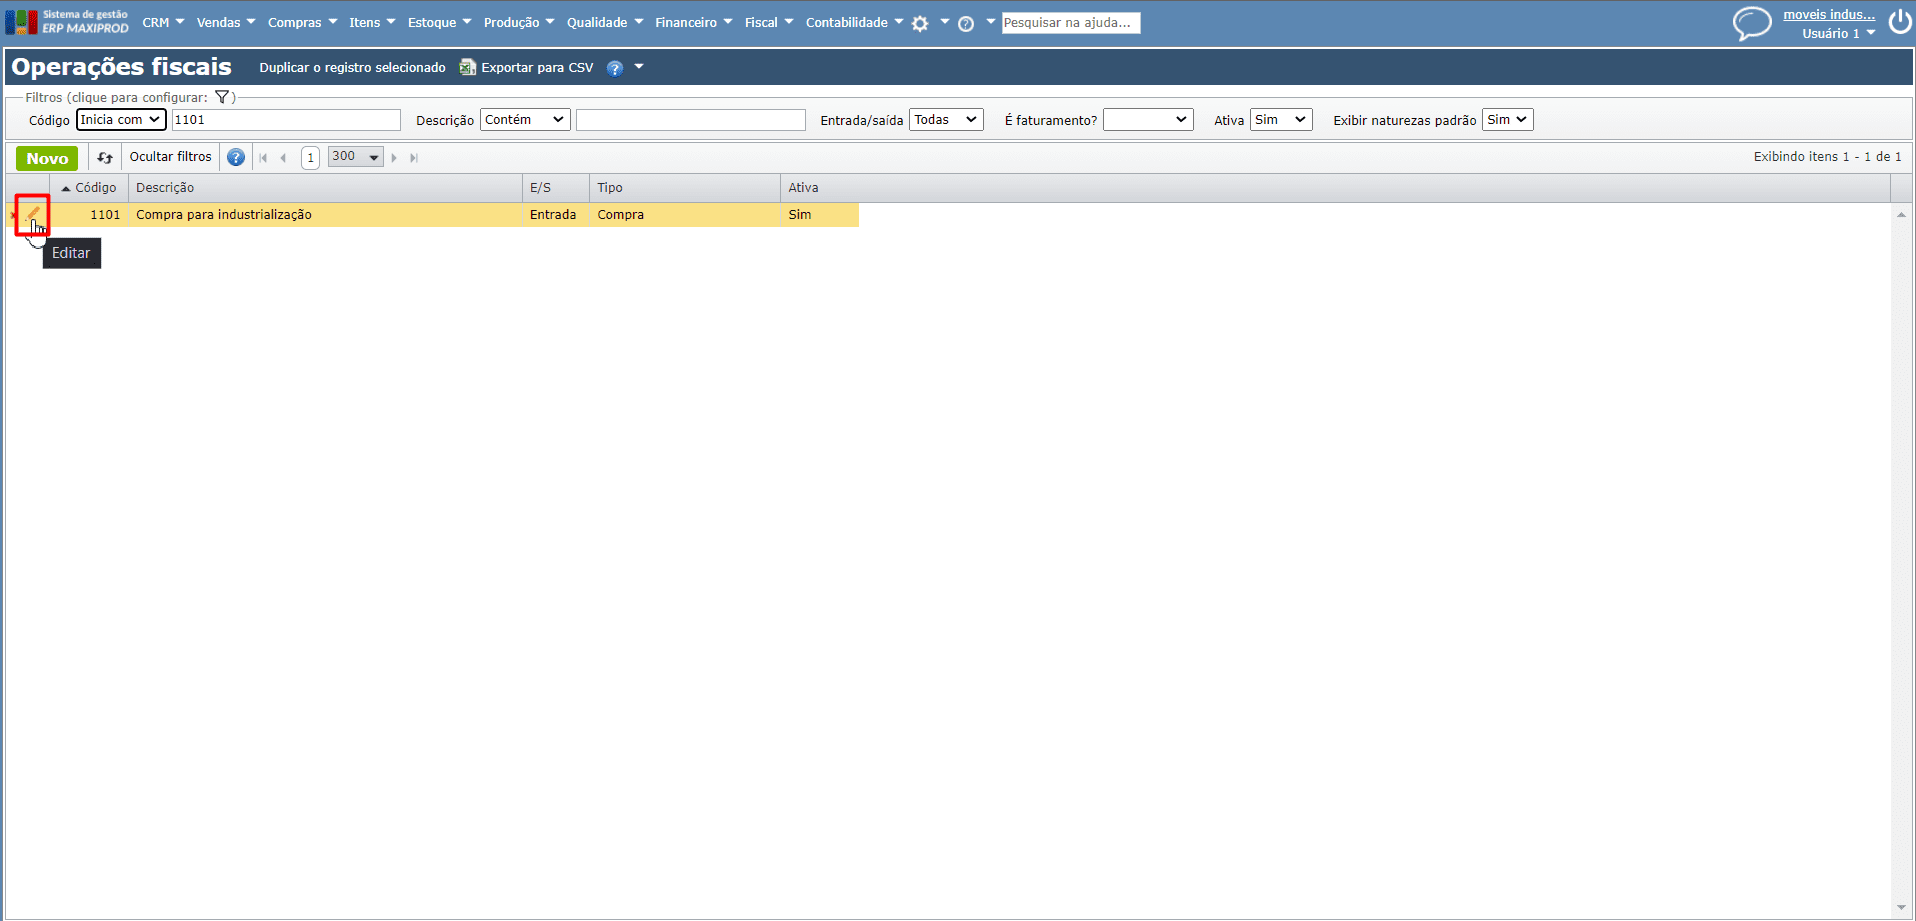Open the Compras menu
The height and width of the screenshot is (921, 1916).
coord(302,22)
